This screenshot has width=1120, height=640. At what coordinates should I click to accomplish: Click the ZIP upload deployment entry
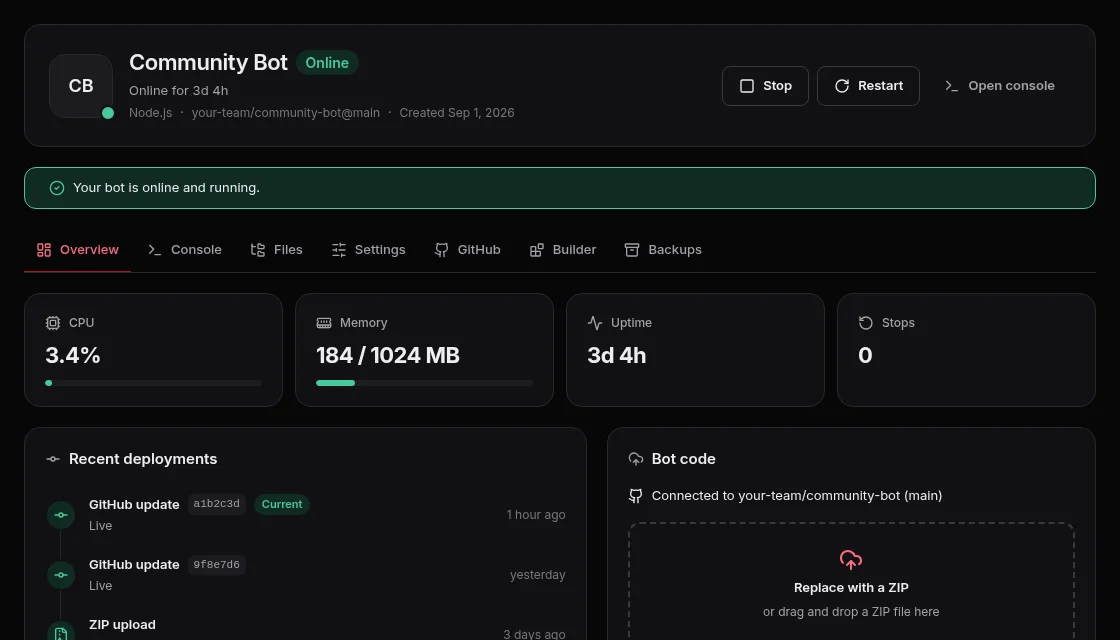(306, 630)
